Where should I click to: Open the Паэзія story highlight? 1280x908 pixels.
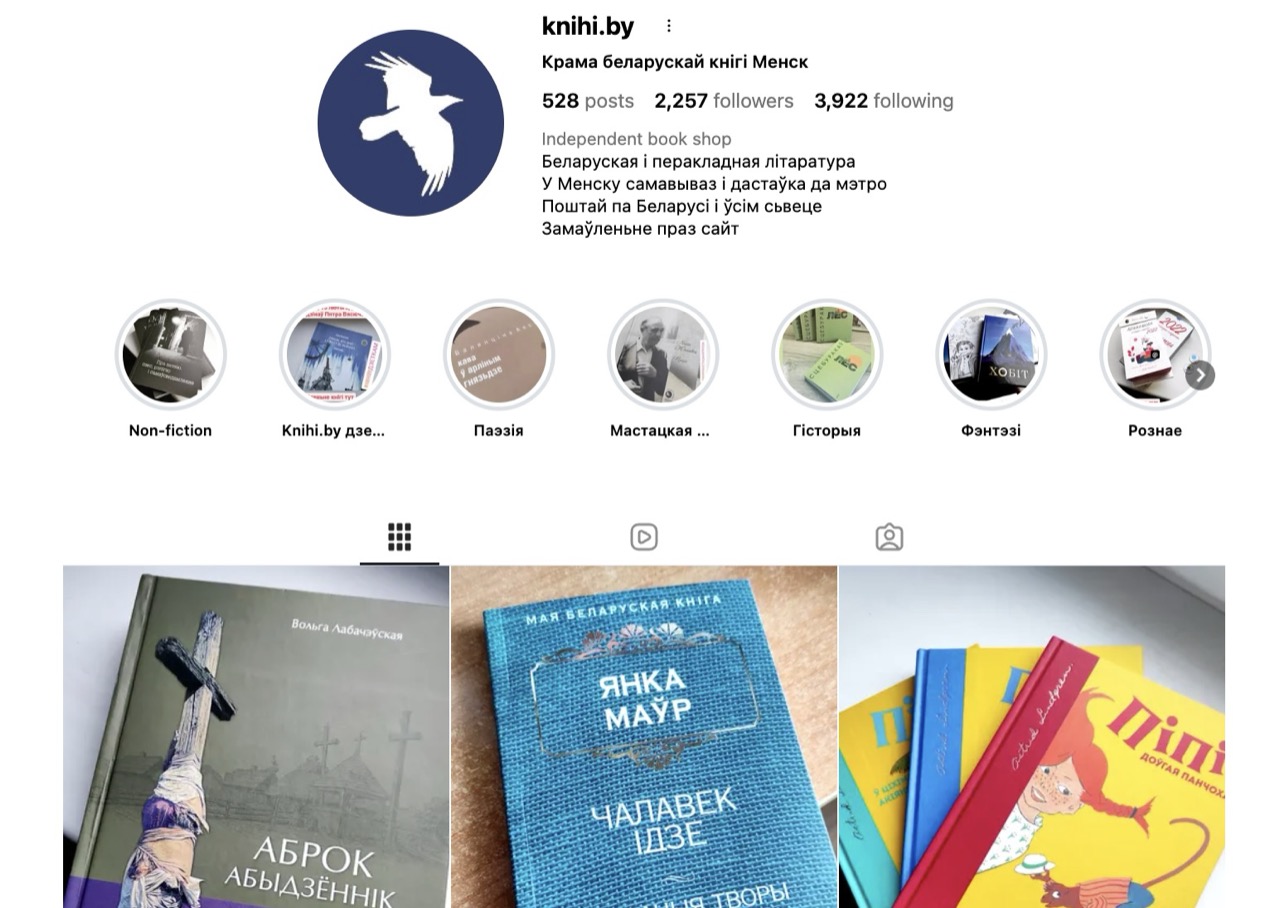499,355
